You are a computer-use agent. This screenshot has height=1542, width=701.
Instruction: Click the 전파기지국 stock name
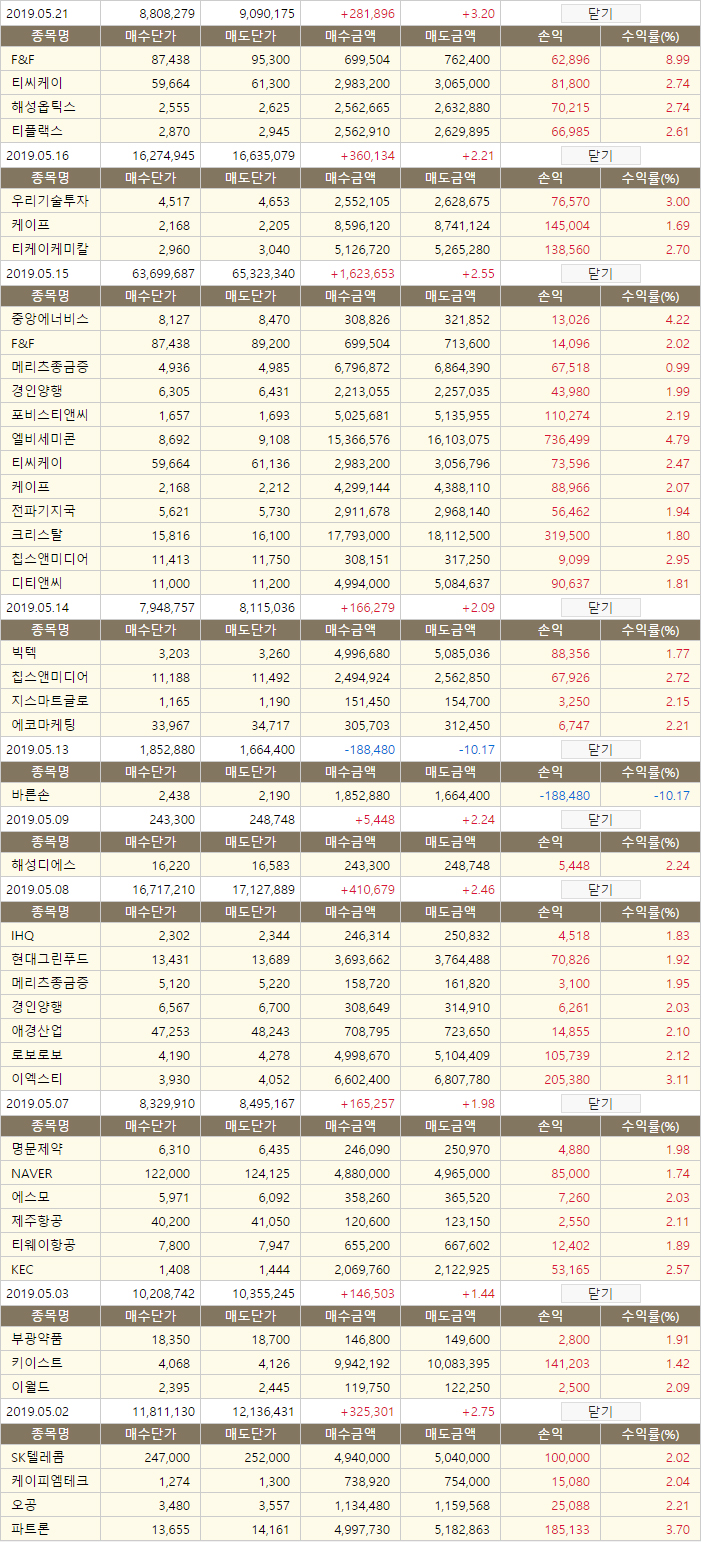(x=43, y=511)
